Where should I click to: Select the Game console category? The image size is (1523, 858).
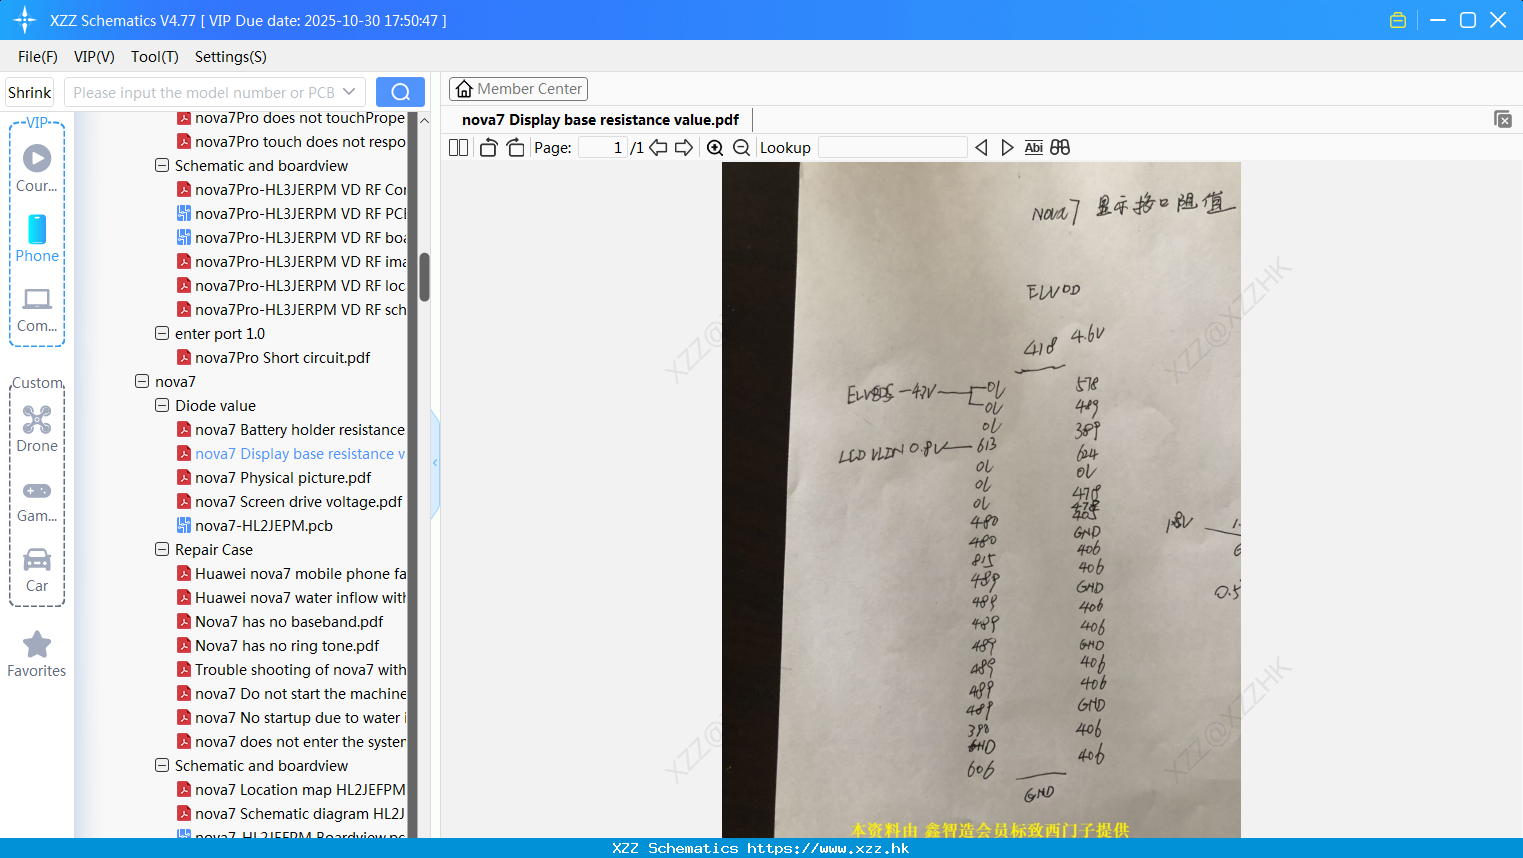(x=37, y=501)
